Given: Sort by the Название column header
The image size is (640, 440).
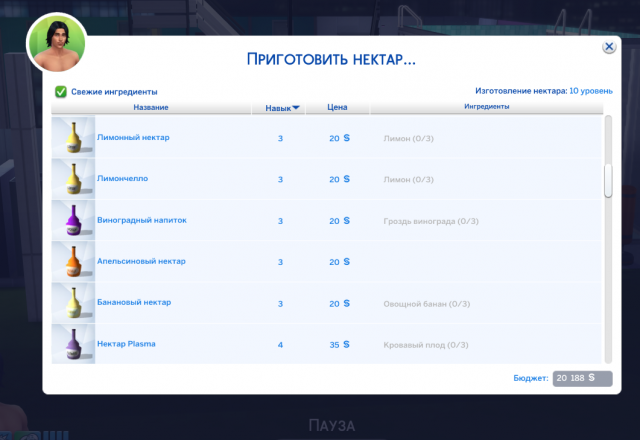Looking at the screenshot, I should tap(151, 107).
